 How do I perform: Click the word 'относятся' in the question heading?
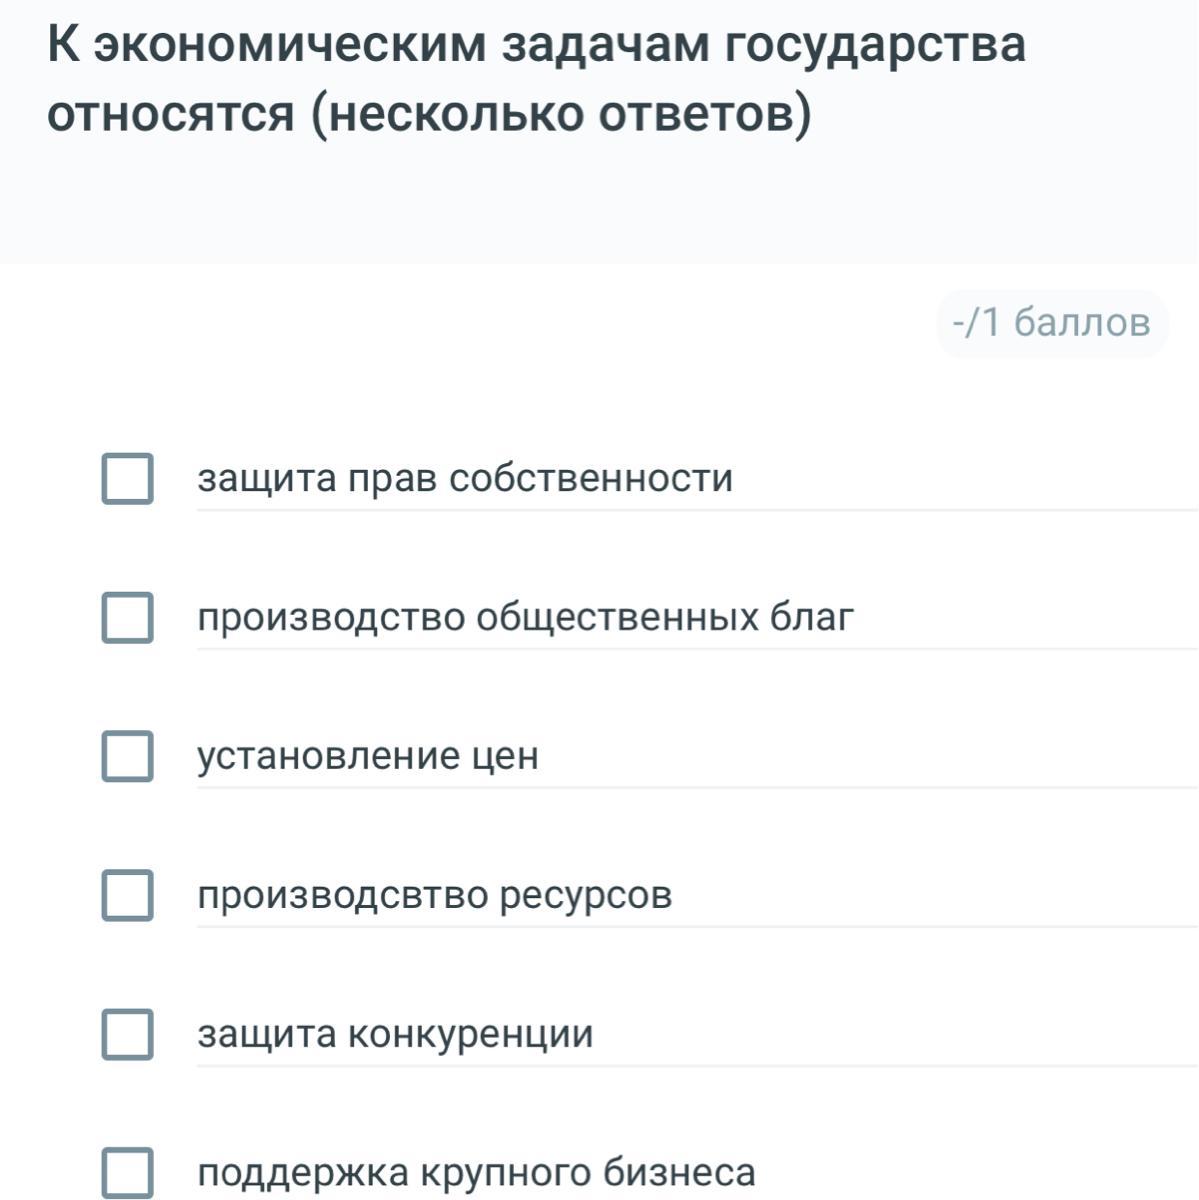point(171,115)
